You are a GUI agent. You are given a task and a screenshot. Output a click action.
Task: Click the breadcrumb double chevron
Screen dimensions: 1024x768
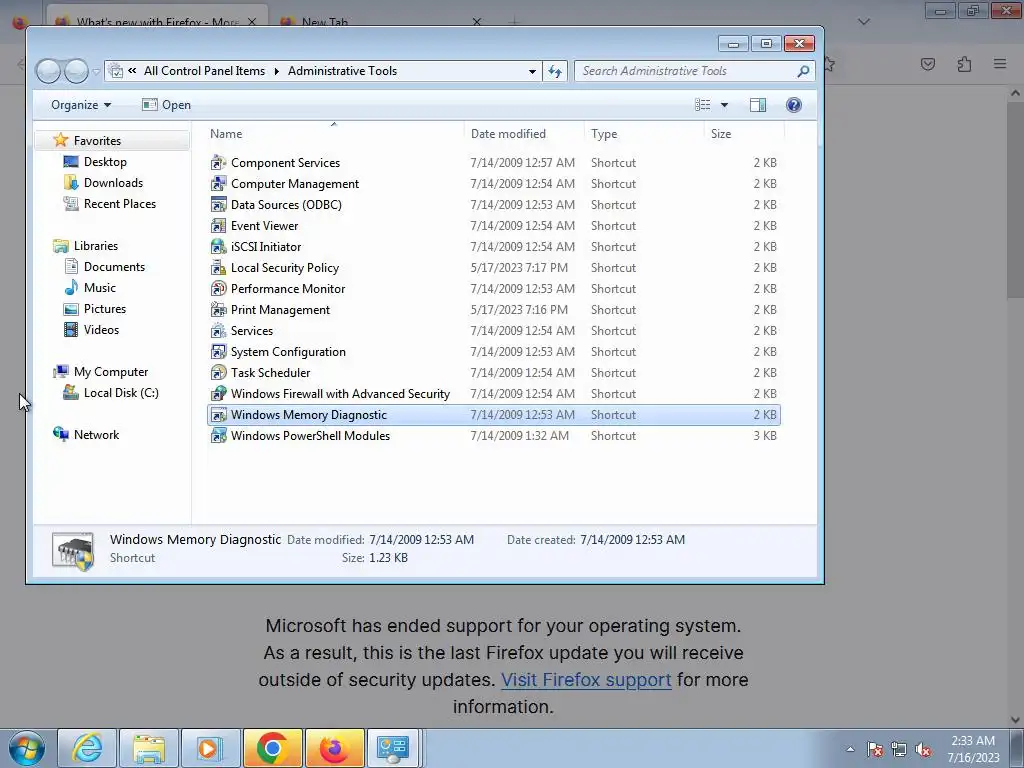point(132,71)
